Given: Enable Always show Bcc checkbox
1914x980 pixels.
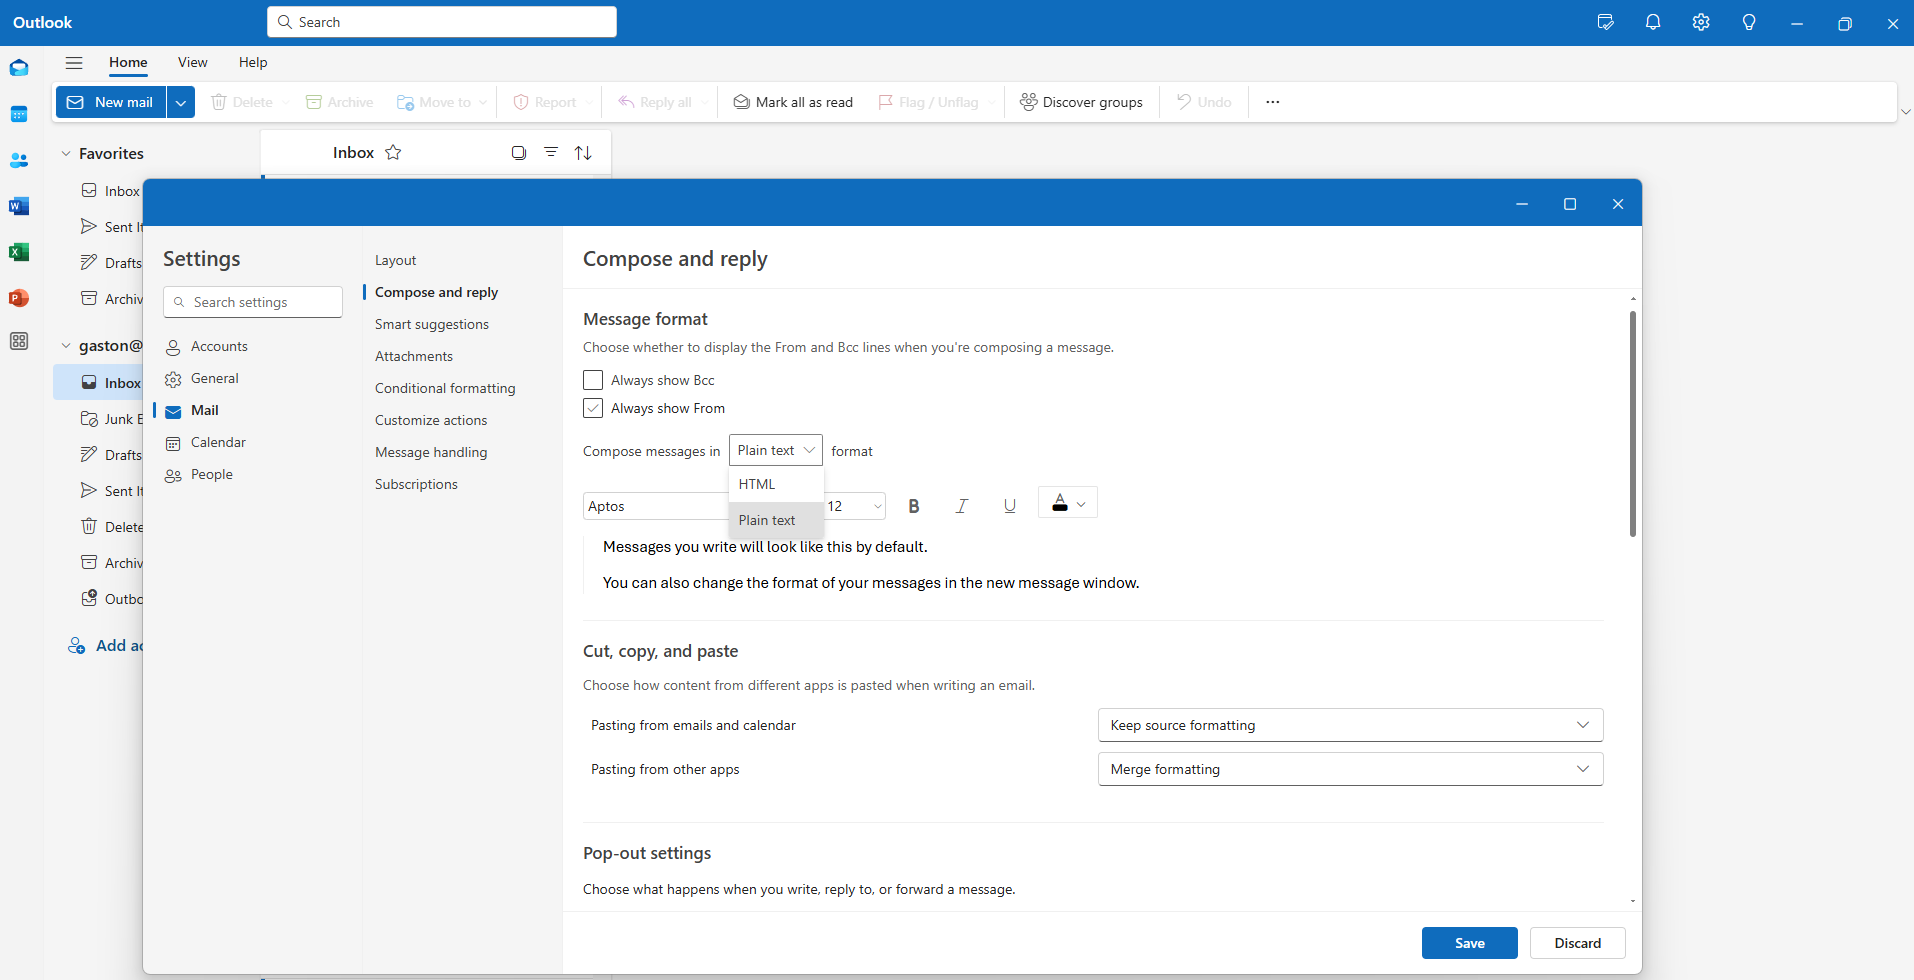Looking at the screenshot, I should 593,380.
